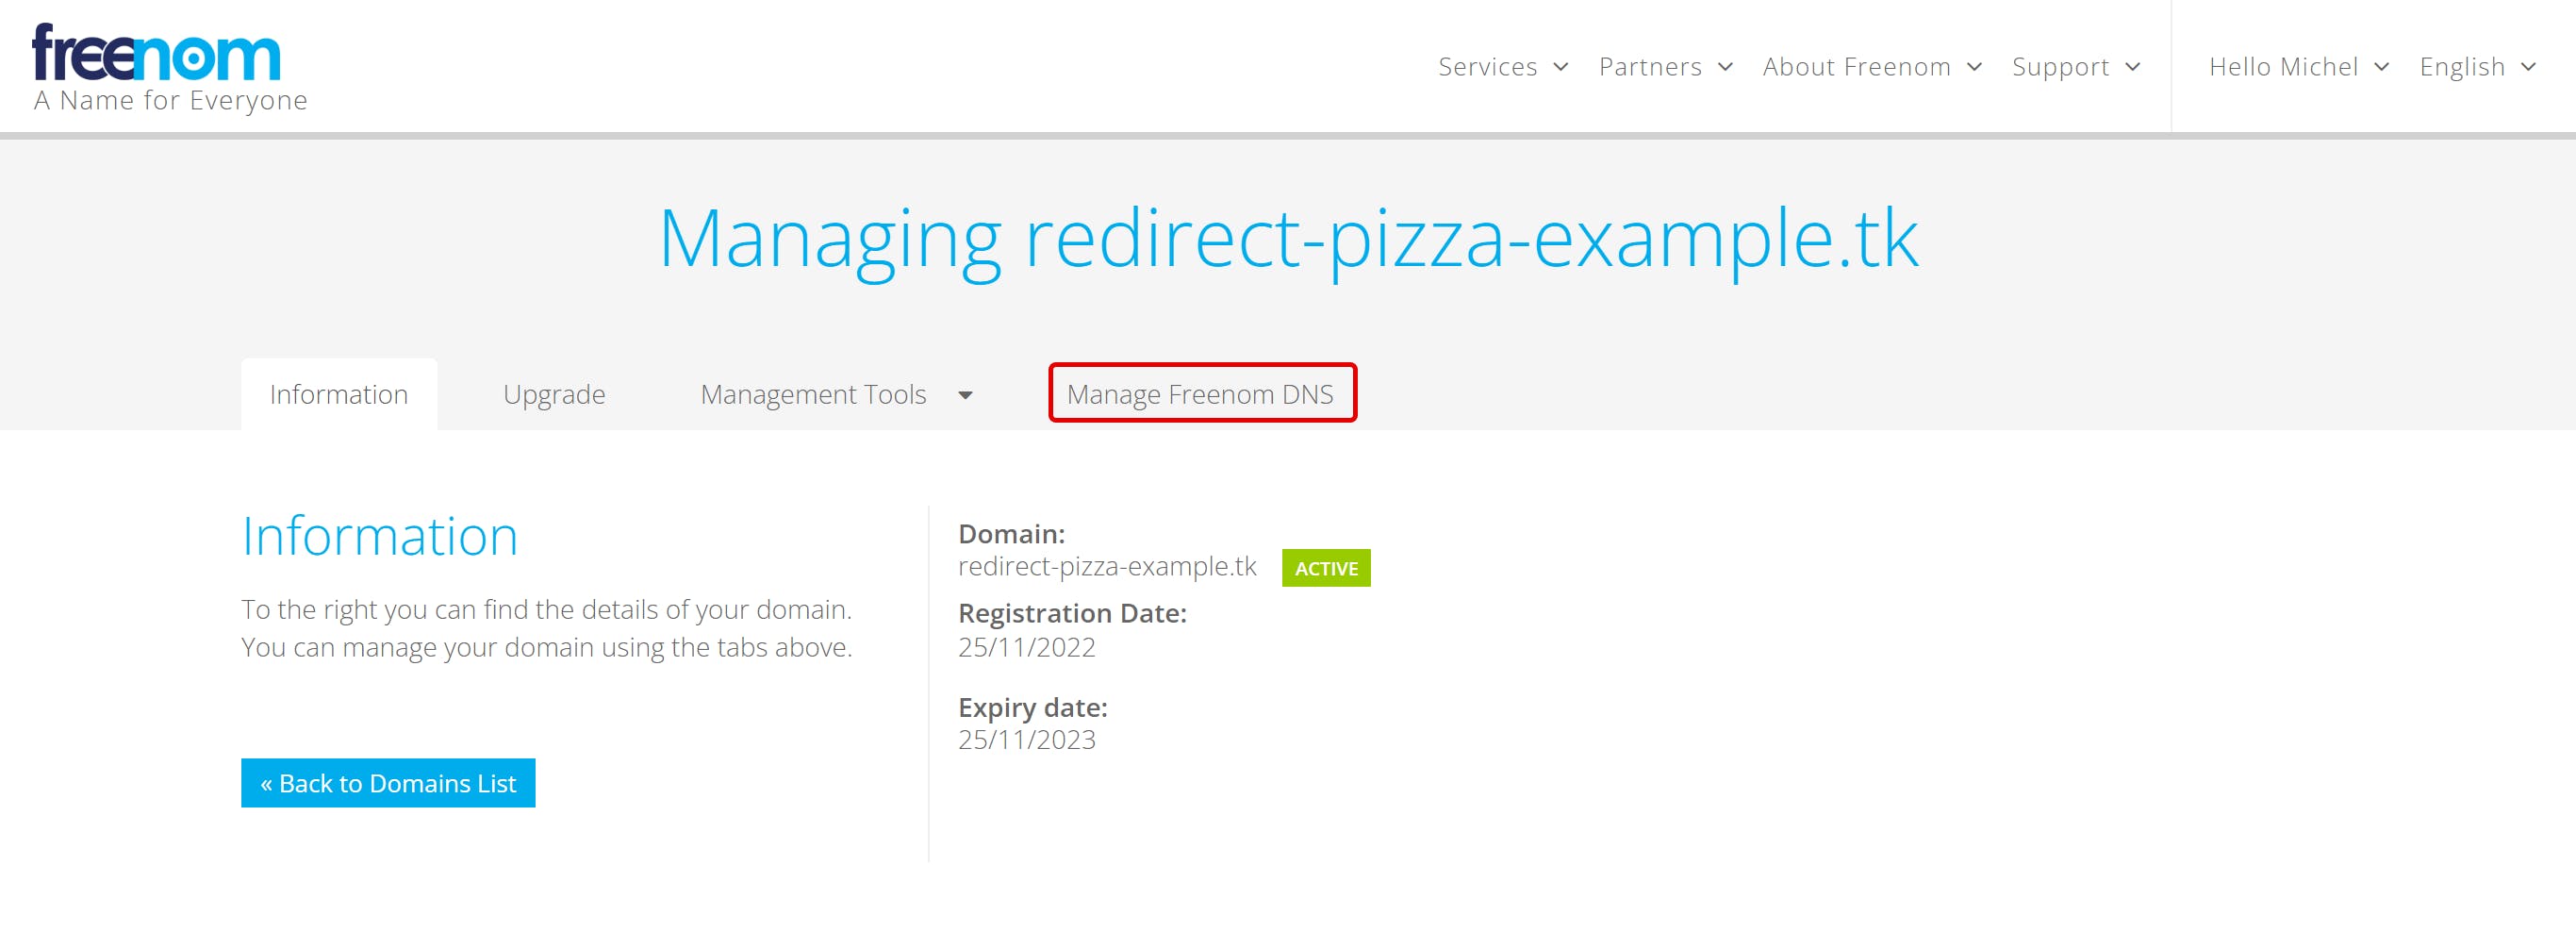2576x932 pixels.
Task: Open the Hello Michel account menu
Action: point(2283,67)
